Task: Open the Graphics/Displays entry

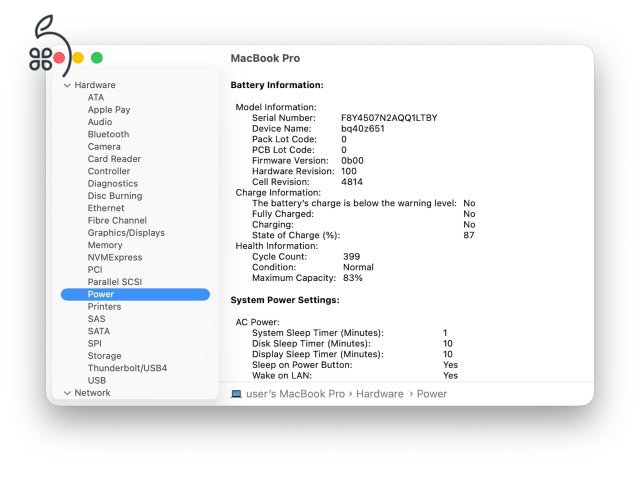Action: click(x=127, y=233)
